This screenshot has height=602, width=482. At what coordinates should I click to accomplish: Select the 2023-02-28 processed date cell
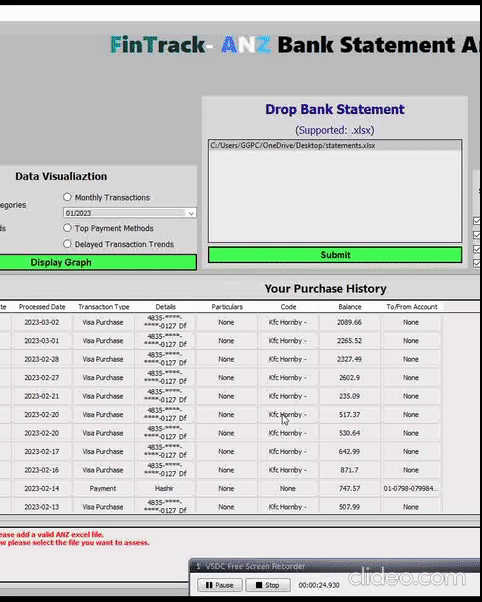(x=41, y=359)
